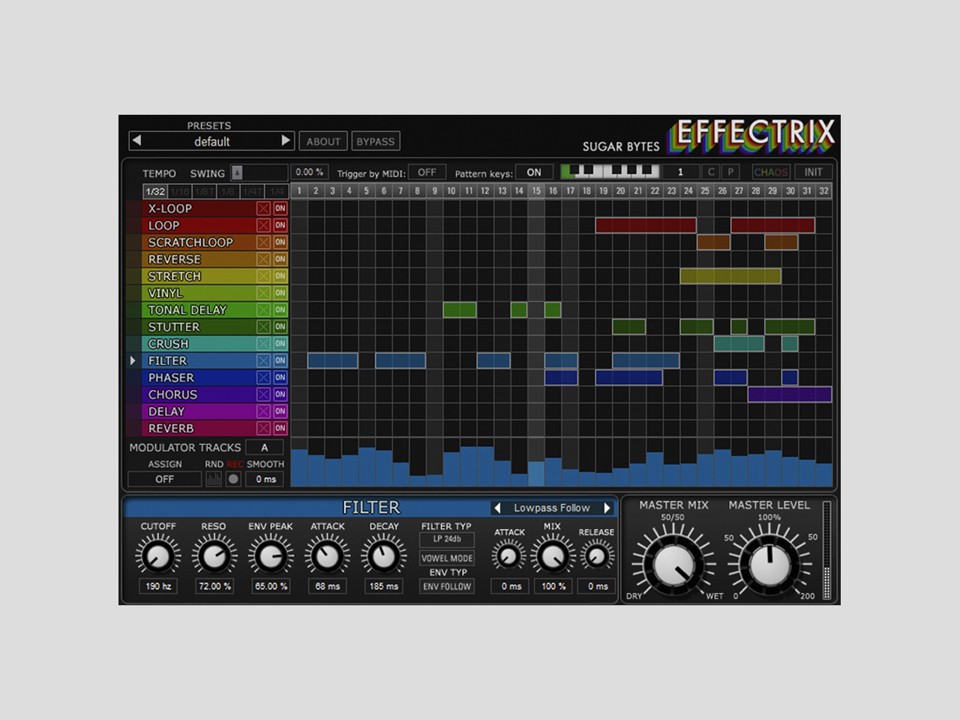Select the 1/8T tempo tab

(x=204, y=192)
